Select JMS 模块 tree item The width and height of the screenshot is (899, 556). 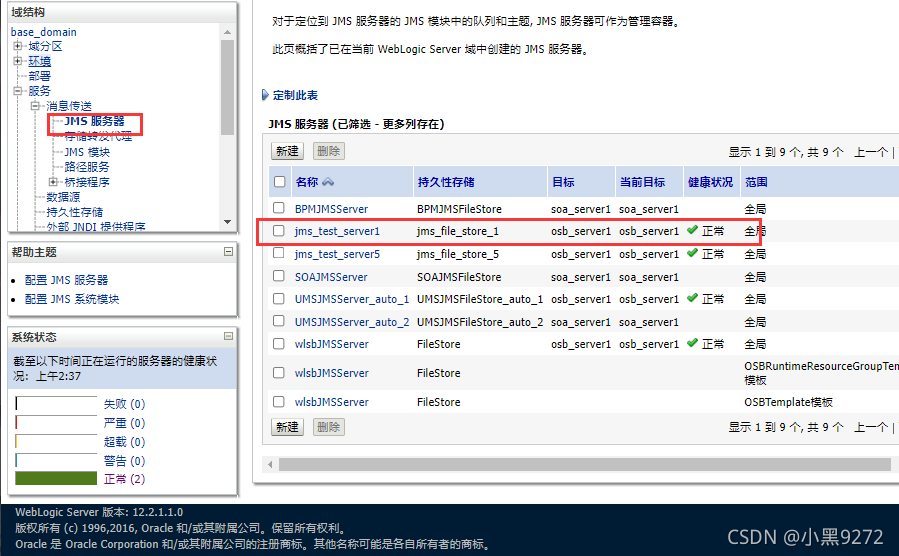(87, 152)
